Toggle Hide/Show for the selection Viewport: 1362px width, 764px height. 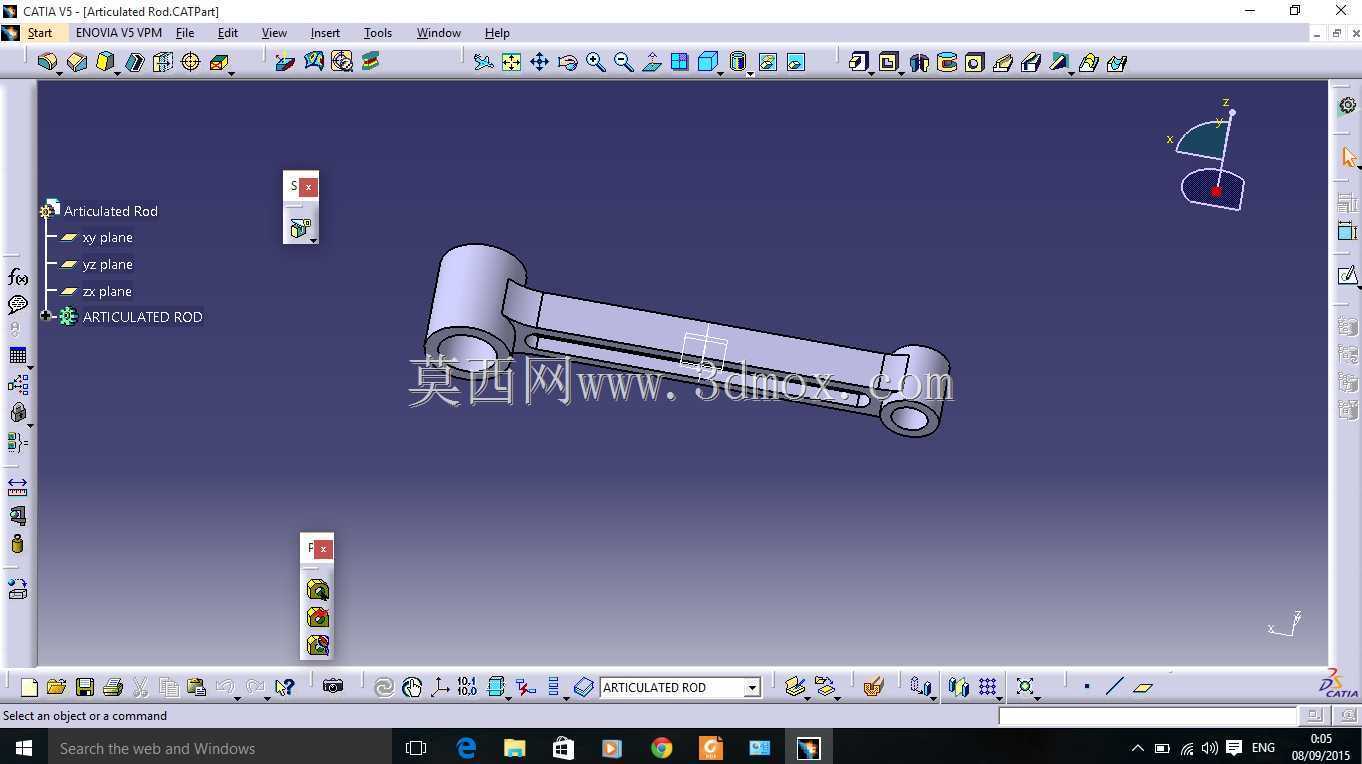click(767, 62)
